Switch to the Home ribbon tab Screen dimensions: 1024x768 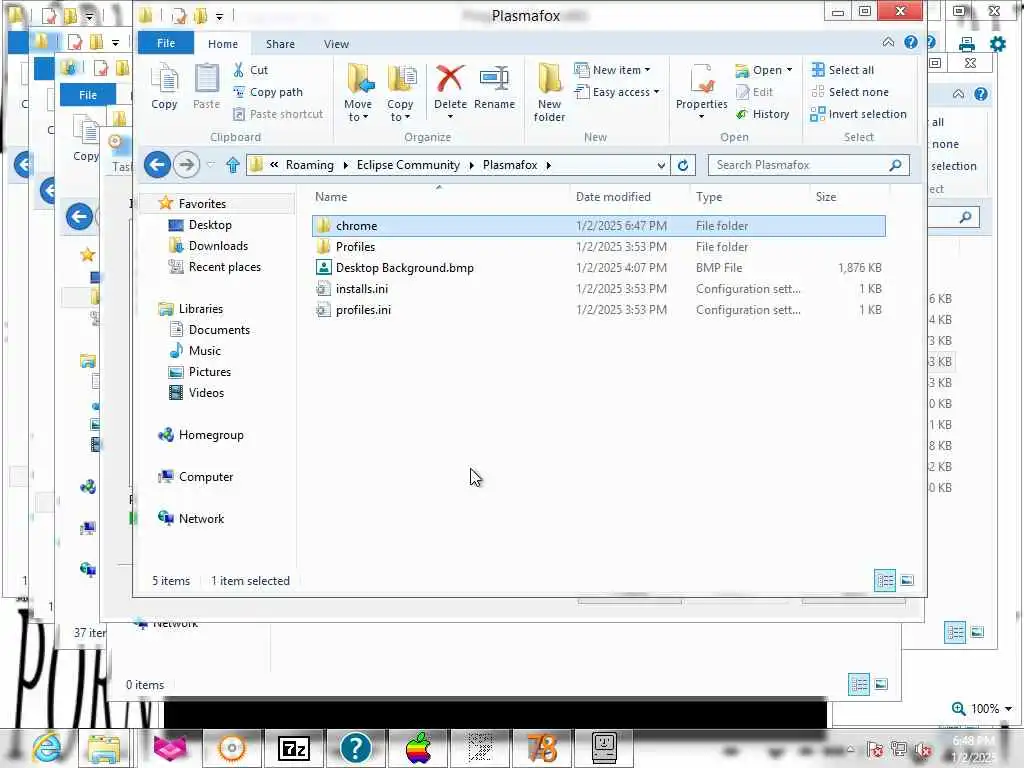223,44
